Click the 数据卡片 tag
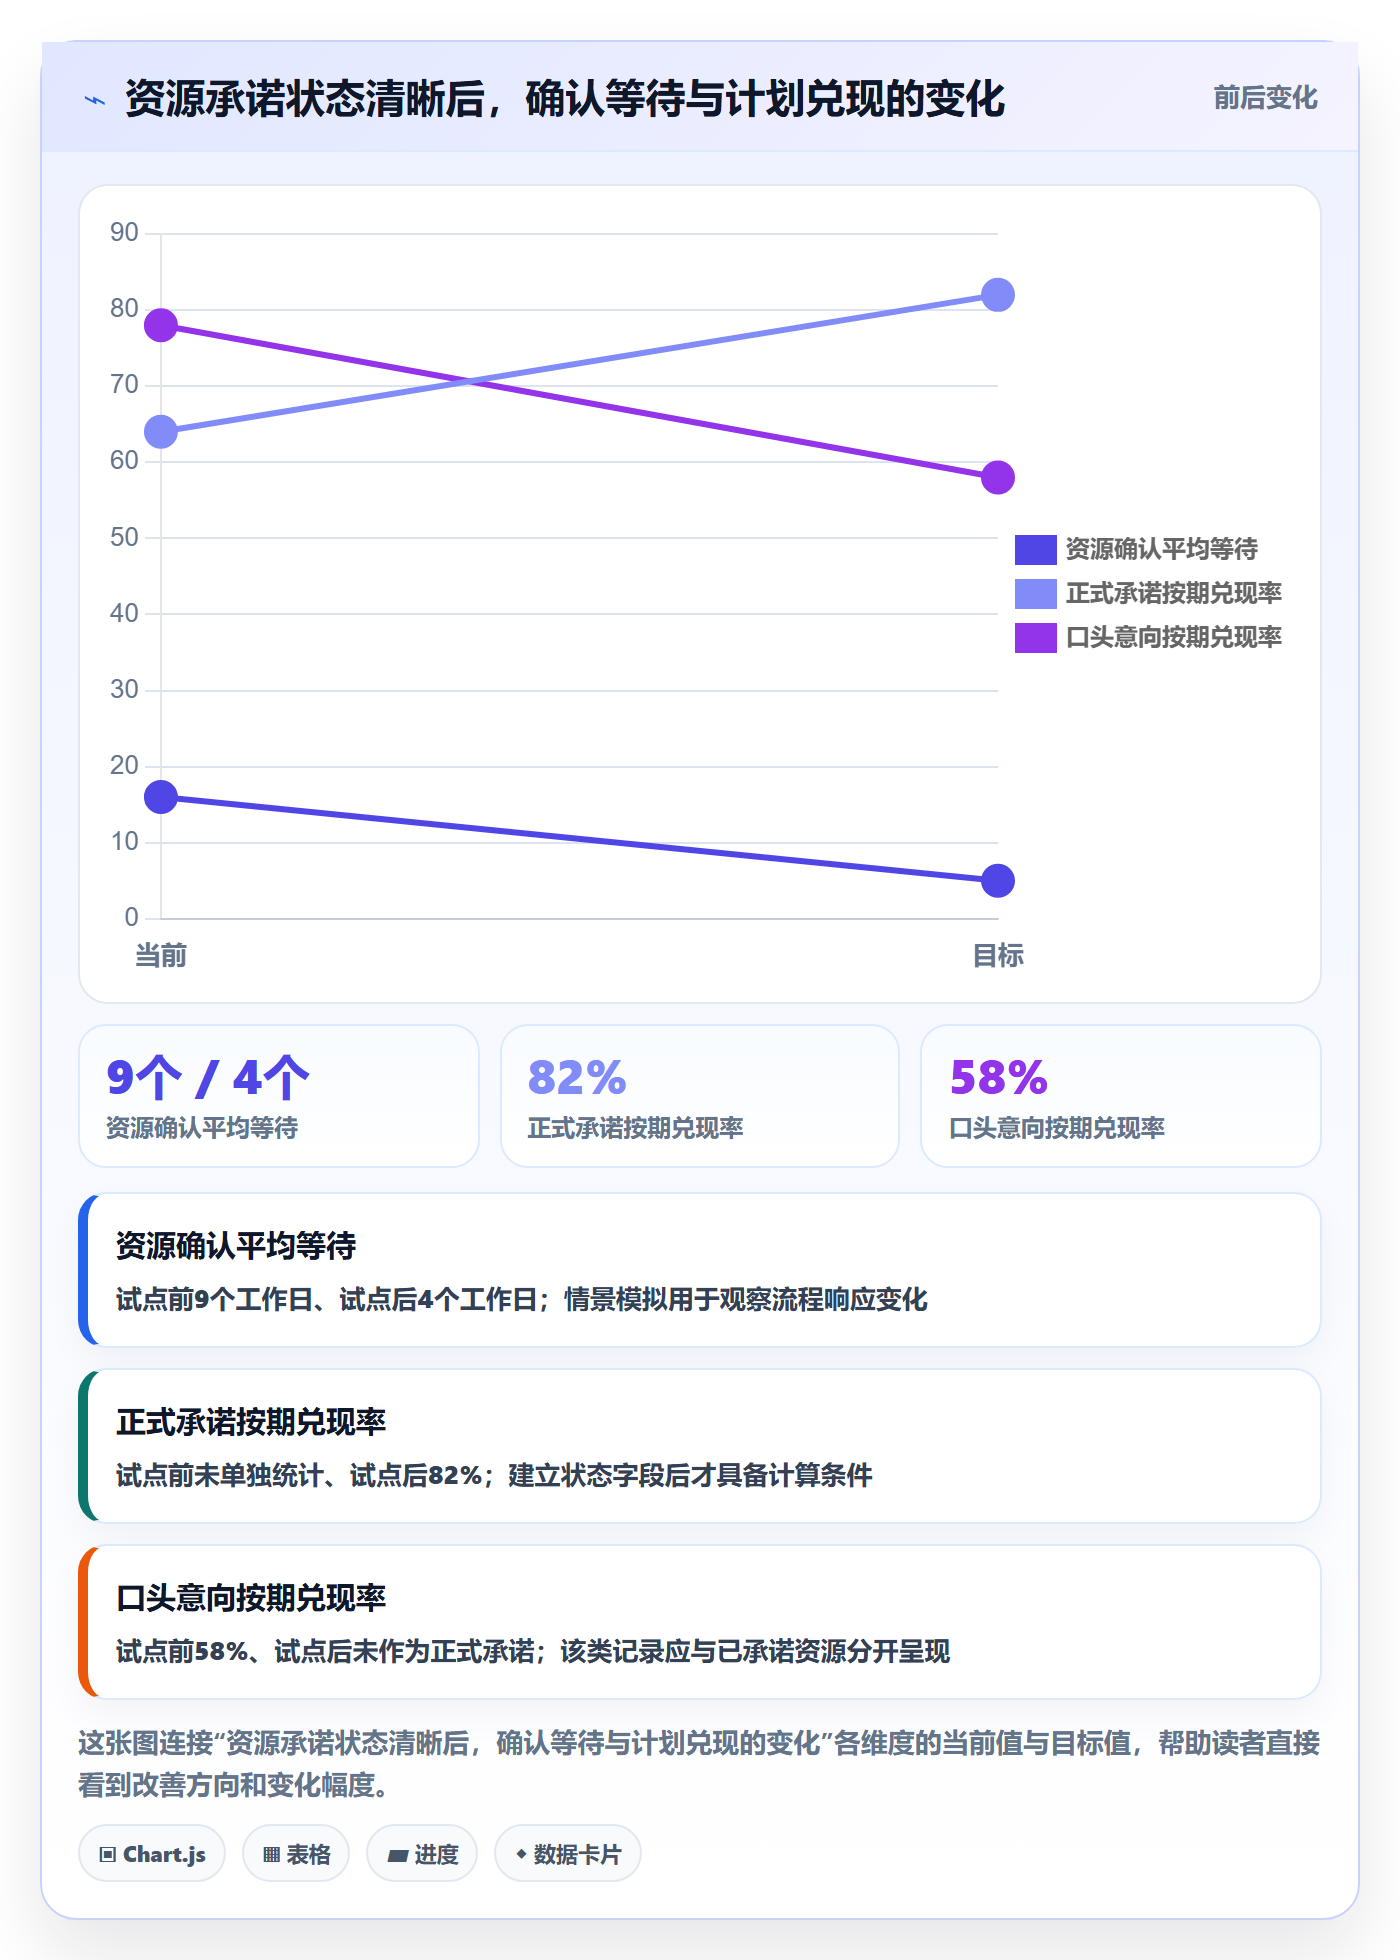 (x=568, y=1854)
